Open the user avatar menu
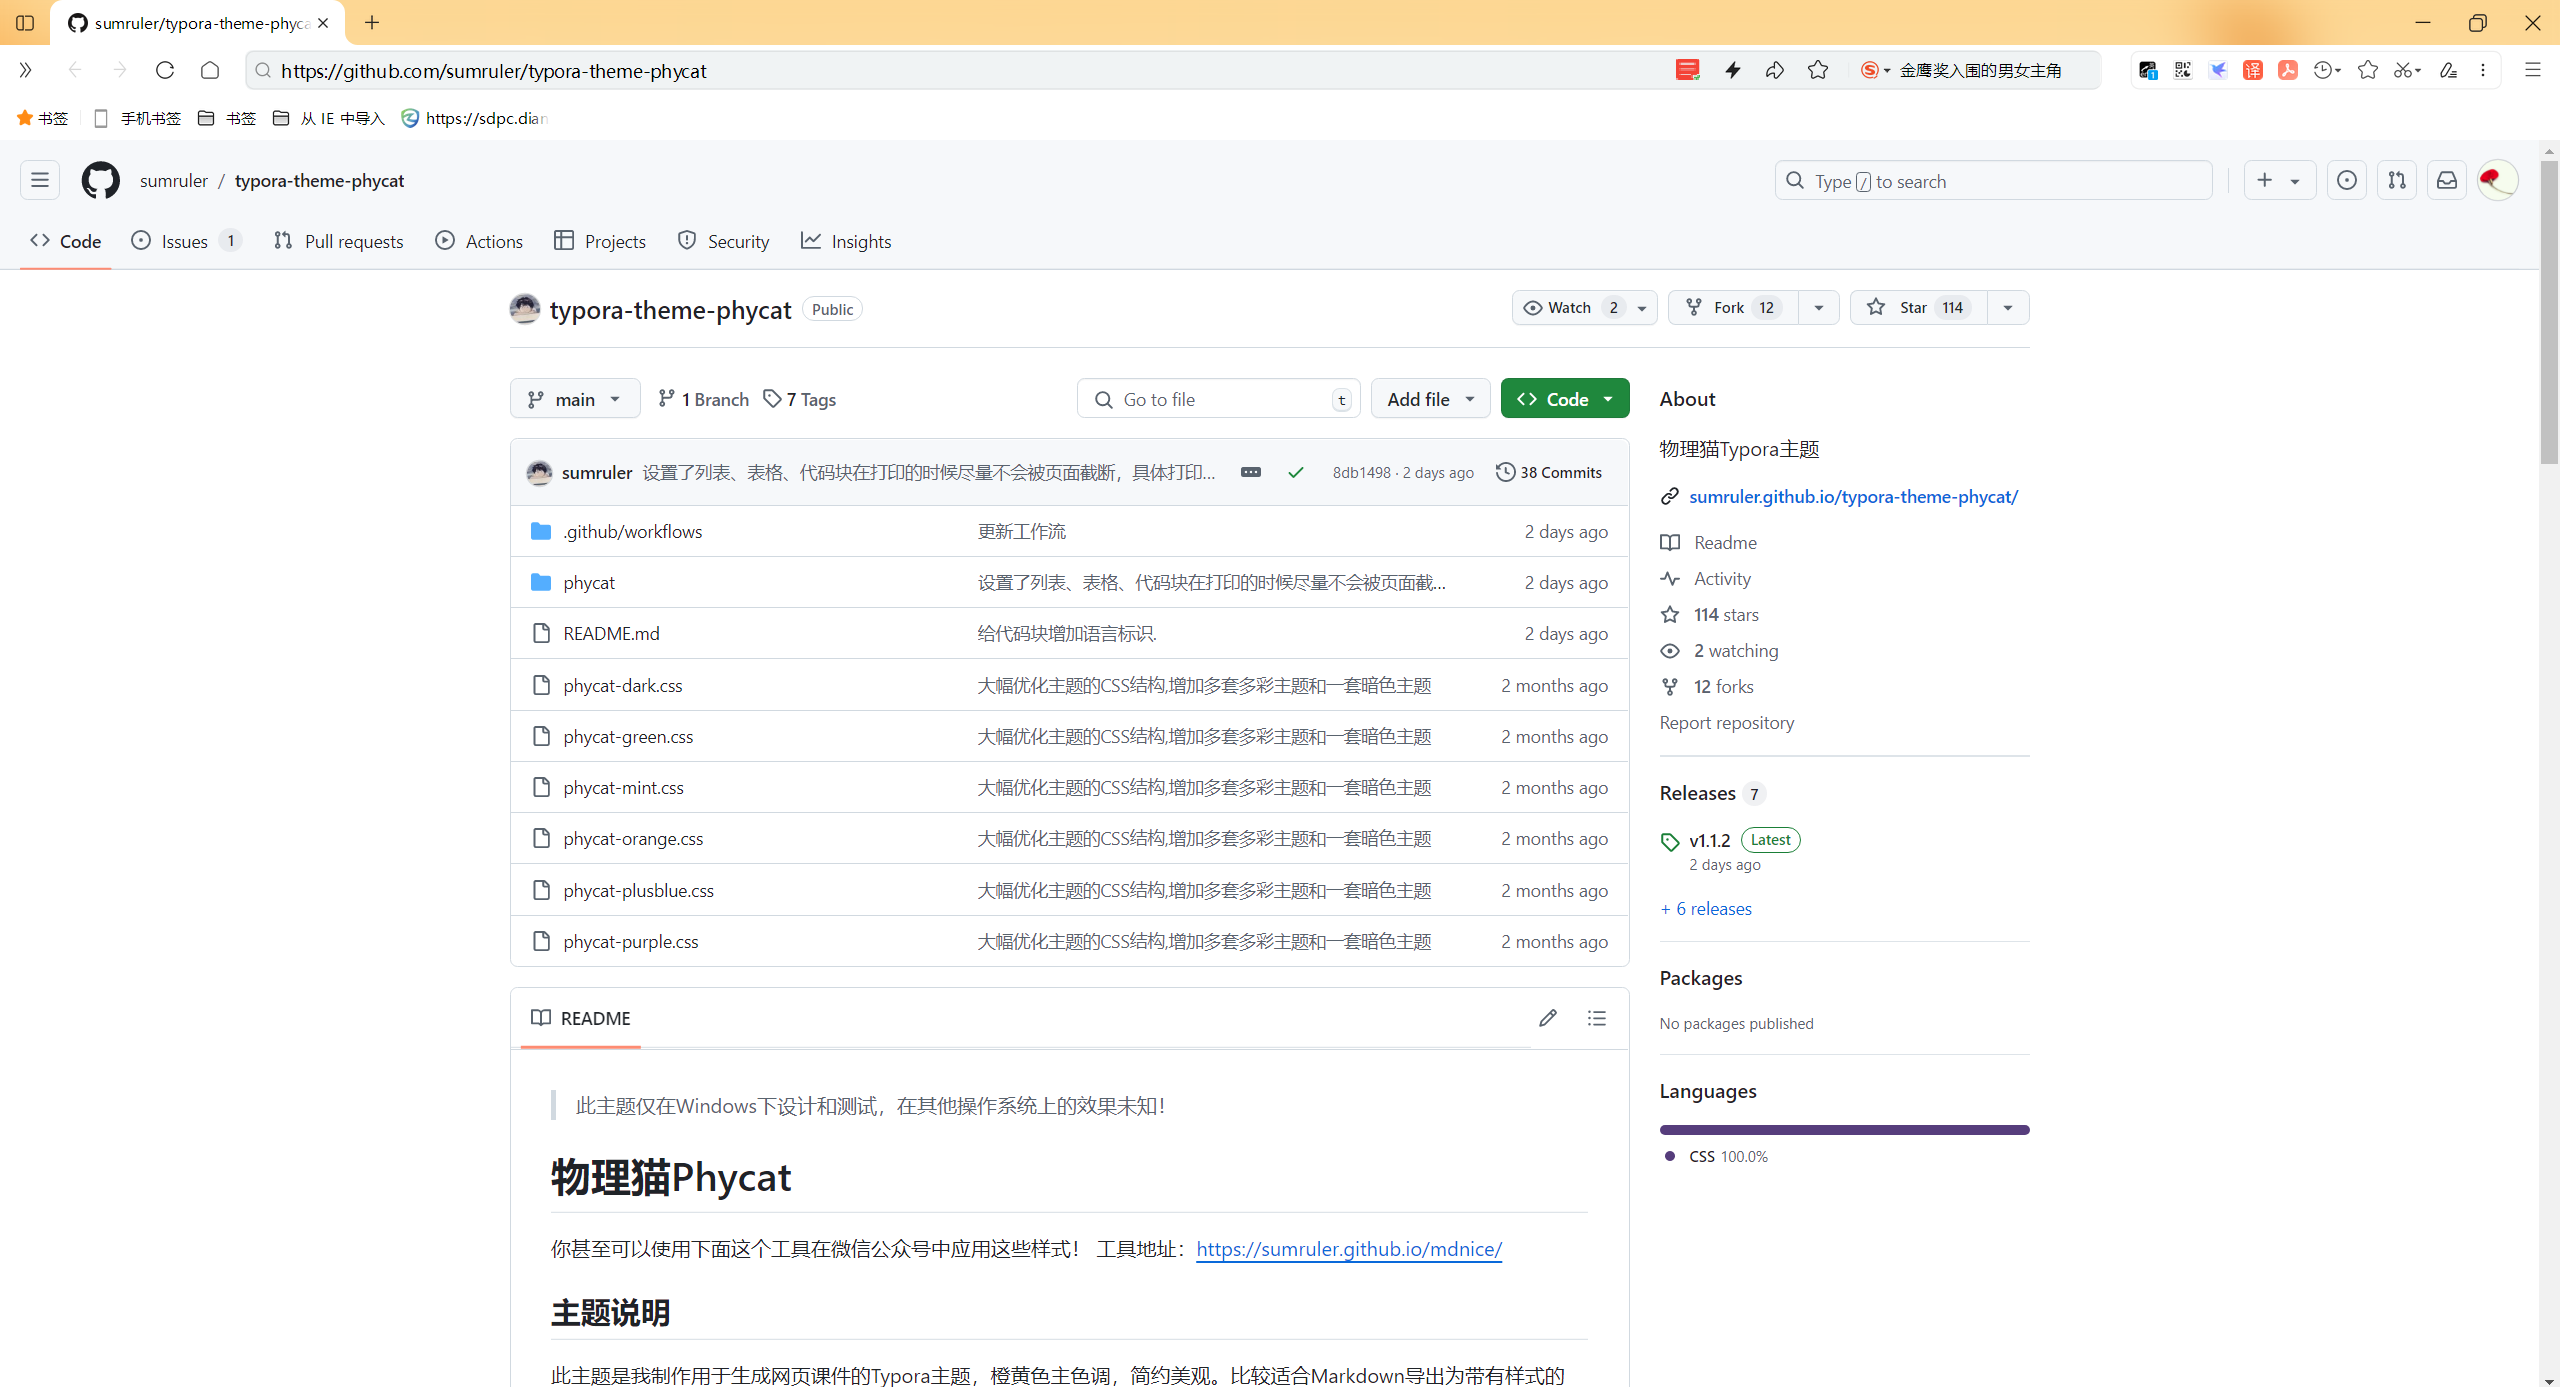Screen dimensions: 2560x1387 2497,181
